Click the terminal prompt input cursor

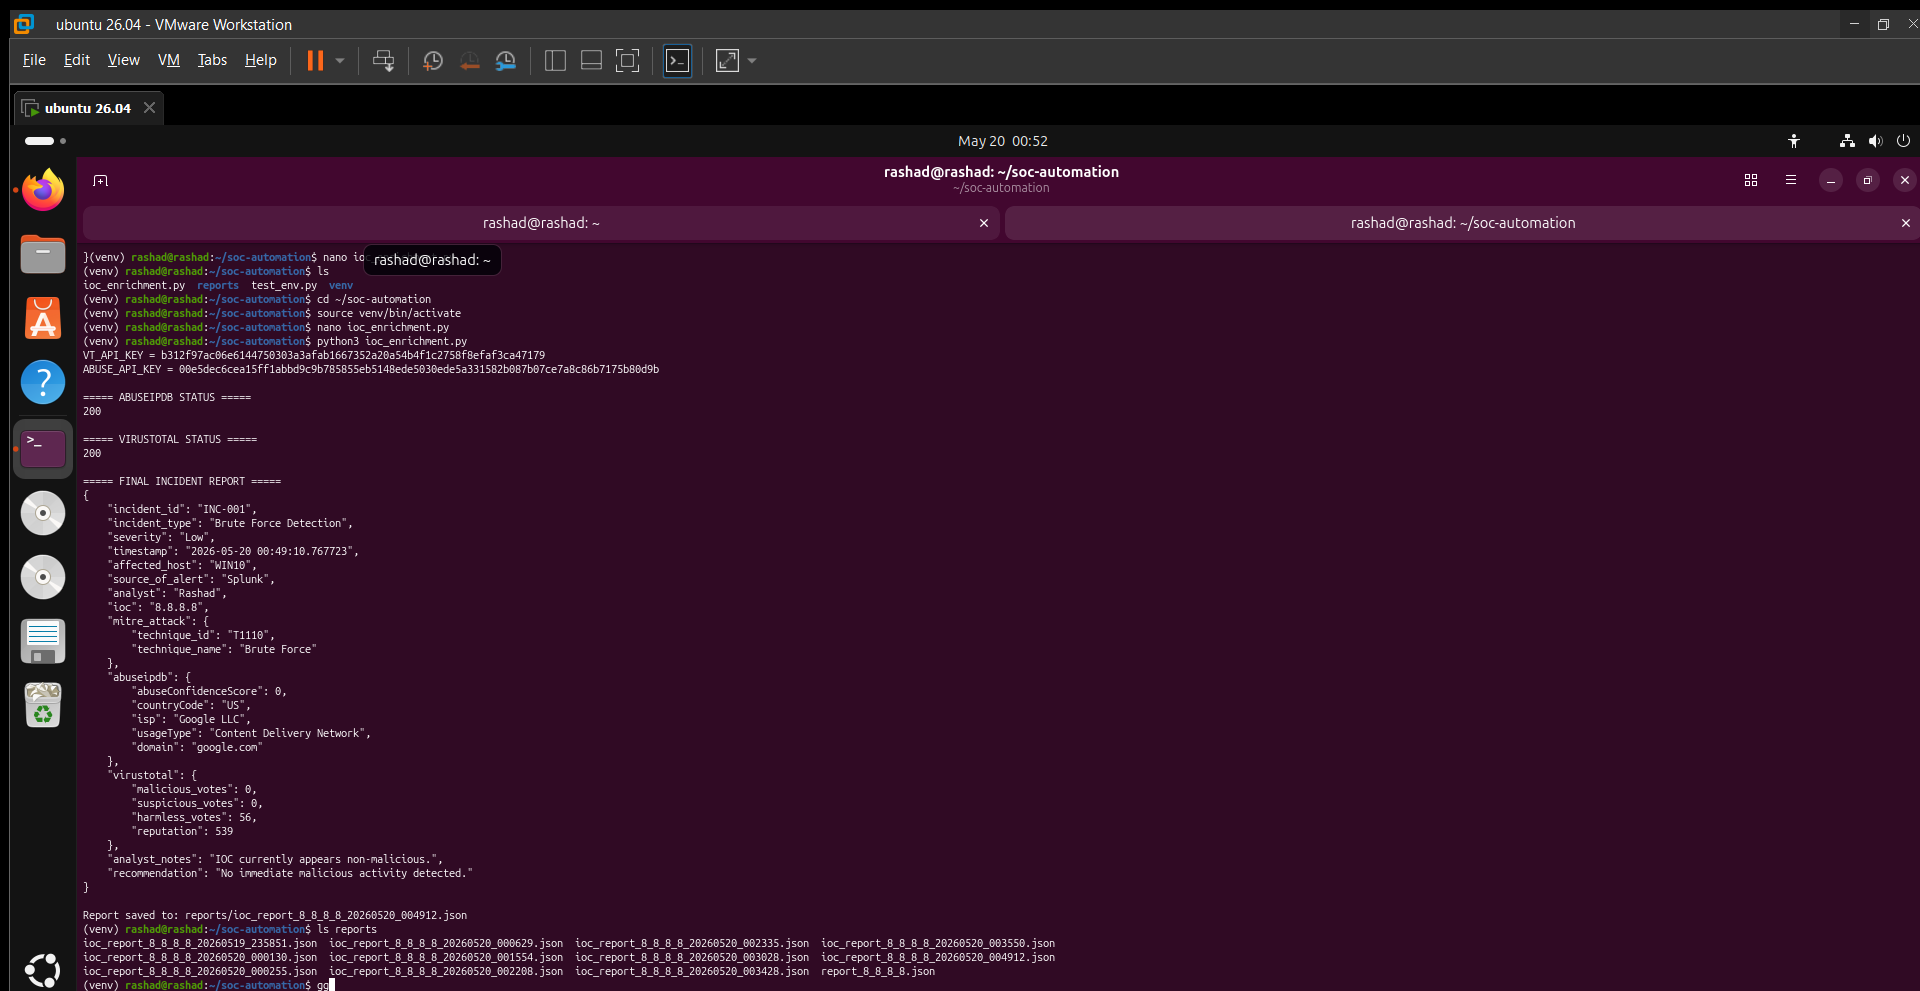click(x=331, y=985)
